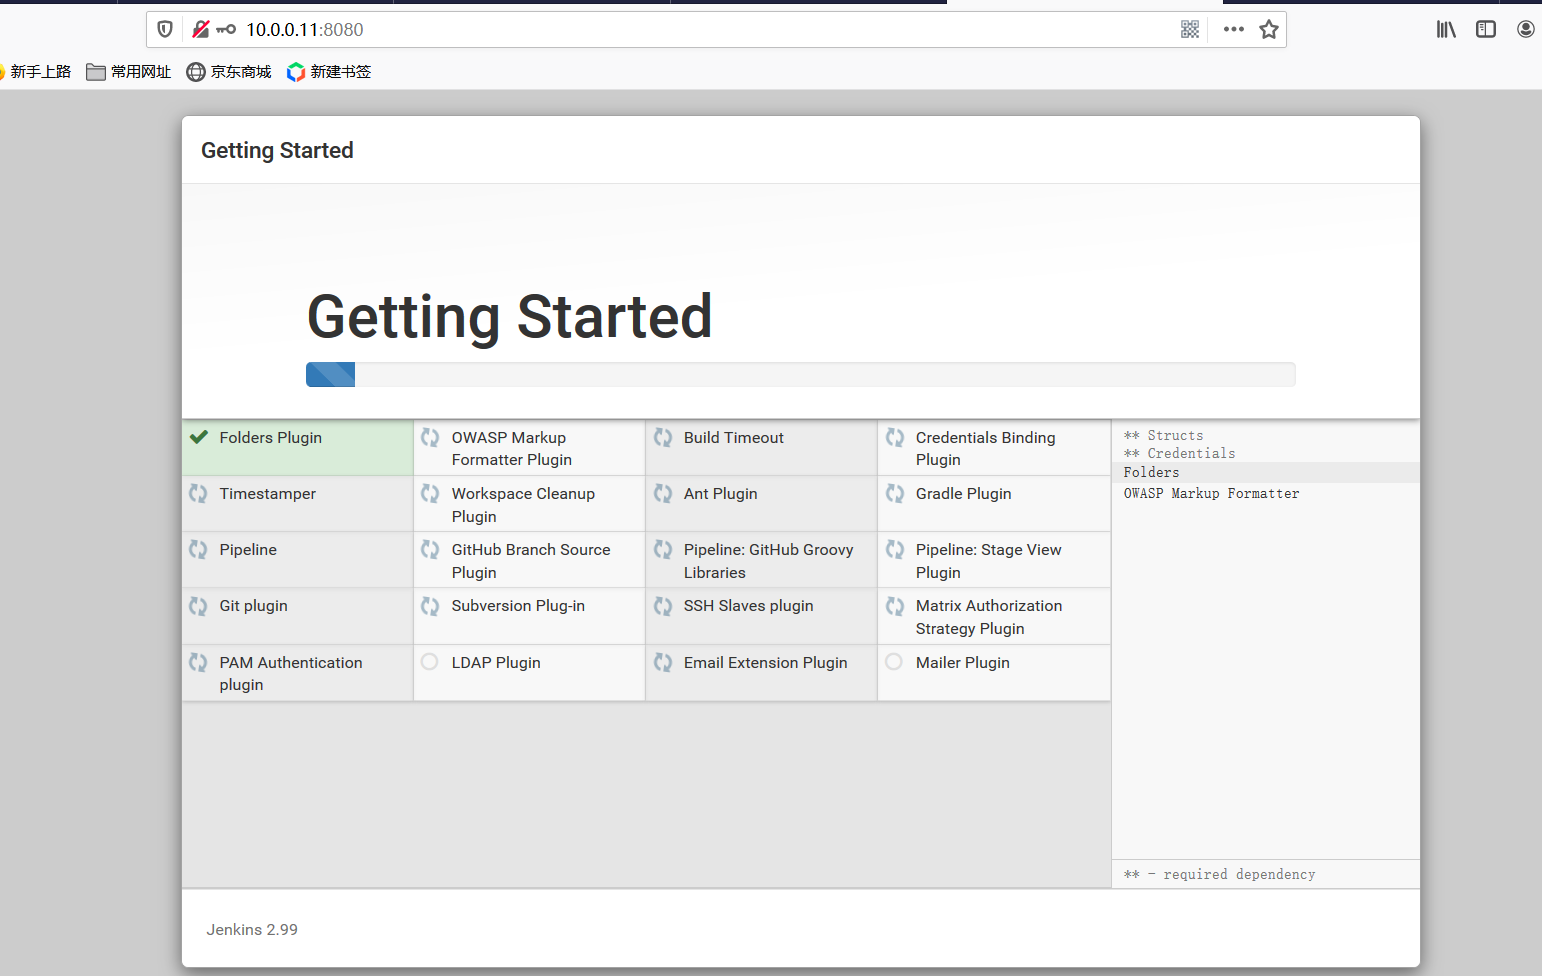Click the spinner icon beside Matrix Authorization Strategy Plugin
This screenshot has width=1542, height=976.
click(x=895, y=606)
